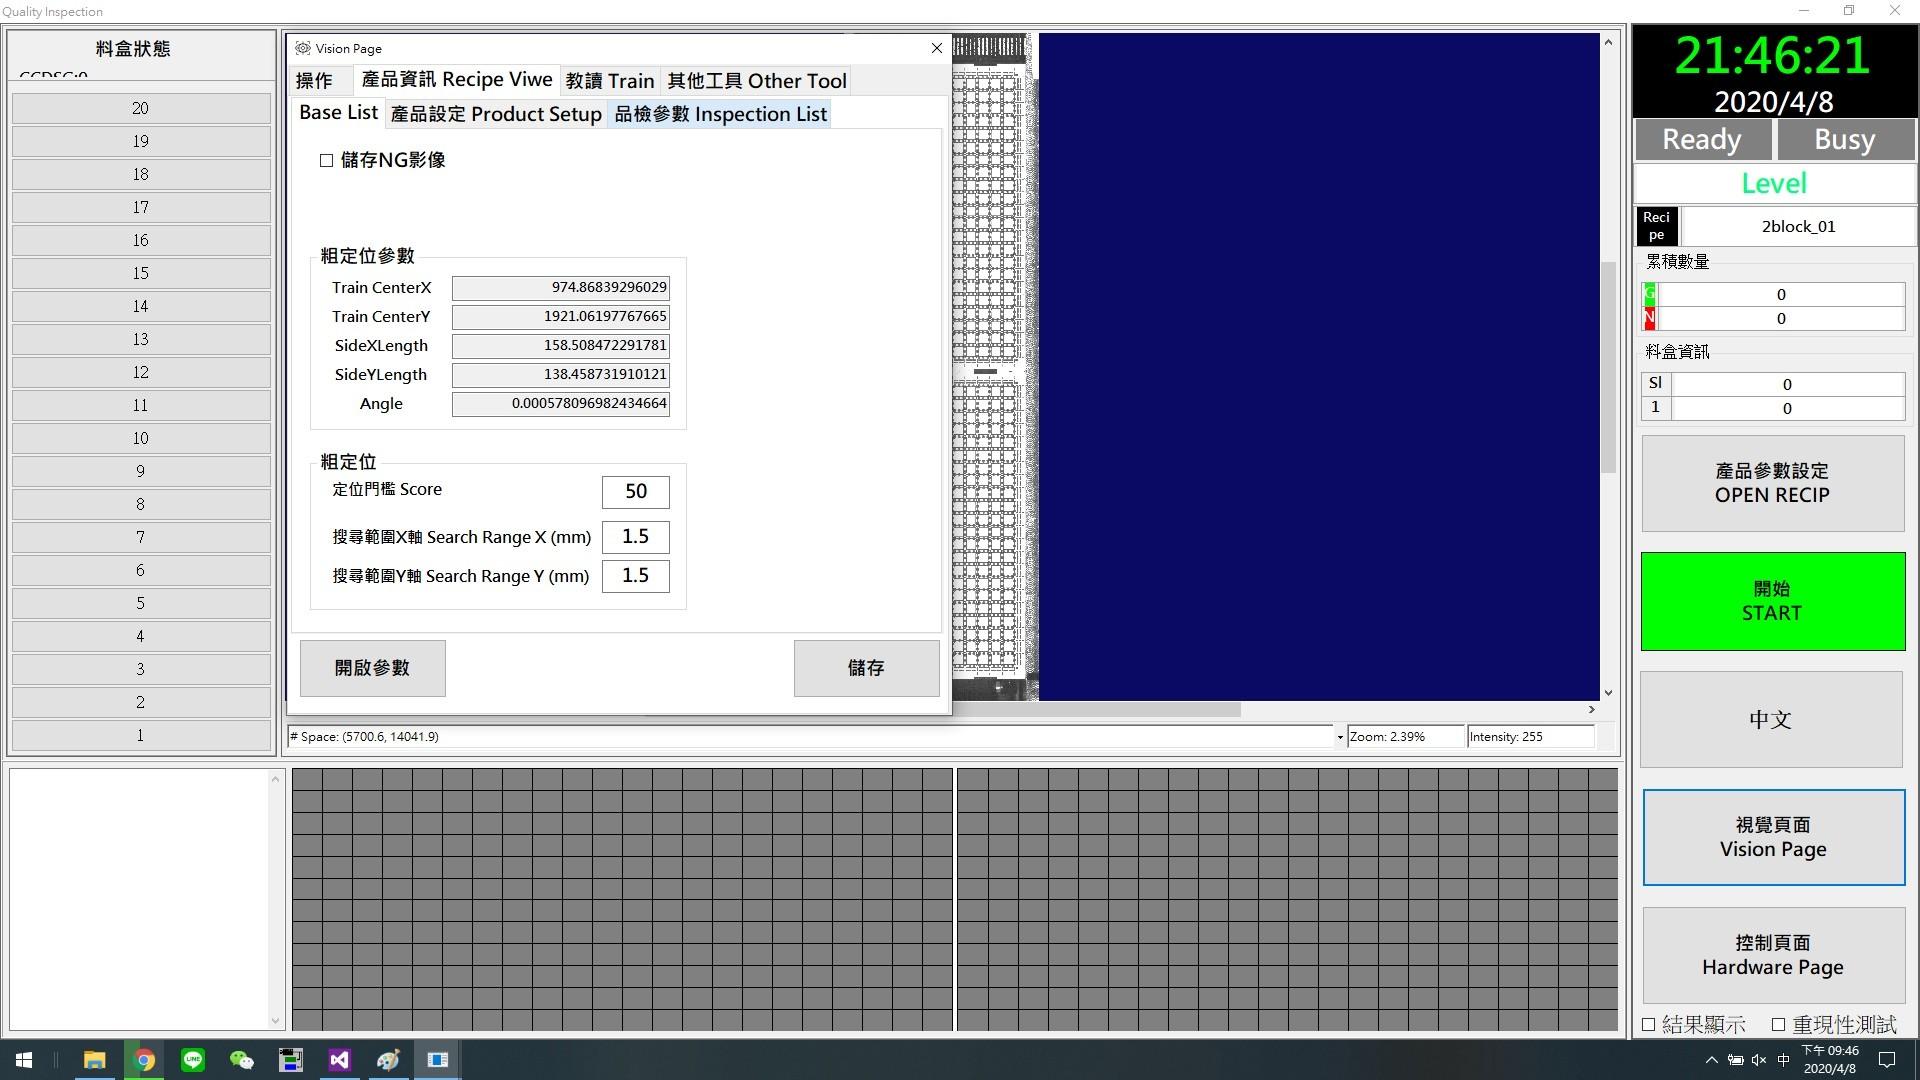Open the 教讀 Train tab
Screen dimensions: 1920x1080
(609, 81)
